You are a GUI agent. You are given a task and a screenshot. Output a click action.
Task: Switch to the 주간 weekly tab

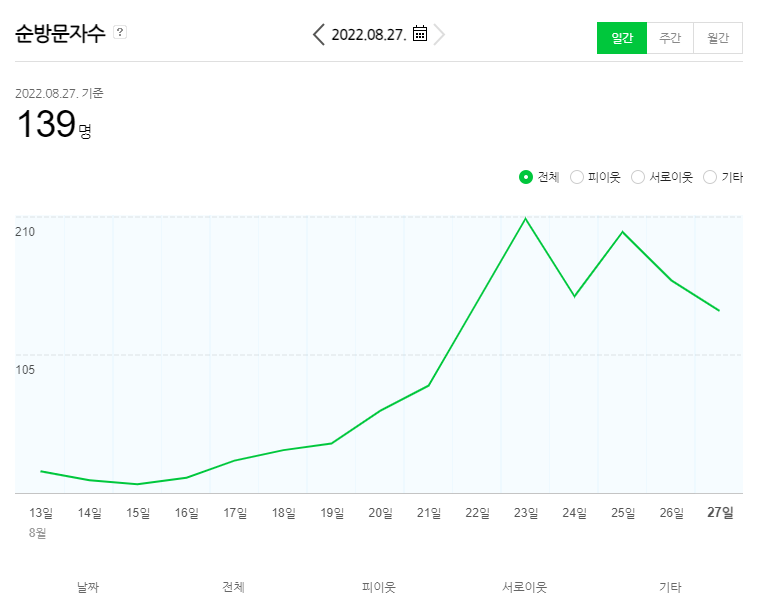[x=670, y=38]
